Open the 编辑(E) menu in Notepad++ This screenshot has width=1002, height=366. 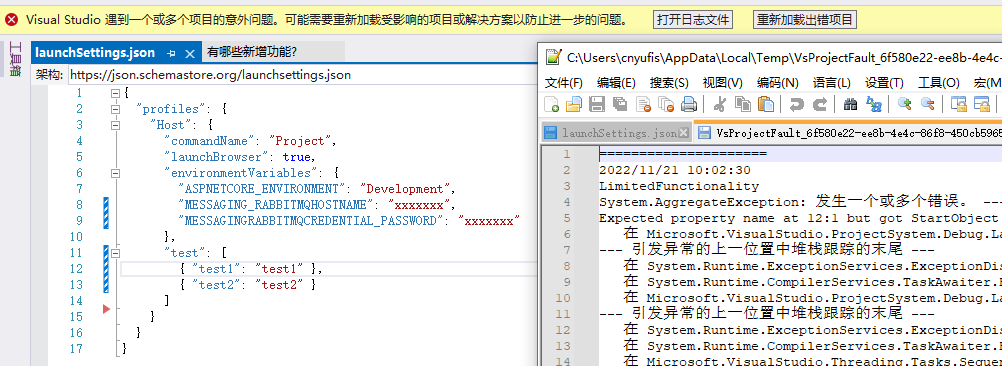click(617, 83)
